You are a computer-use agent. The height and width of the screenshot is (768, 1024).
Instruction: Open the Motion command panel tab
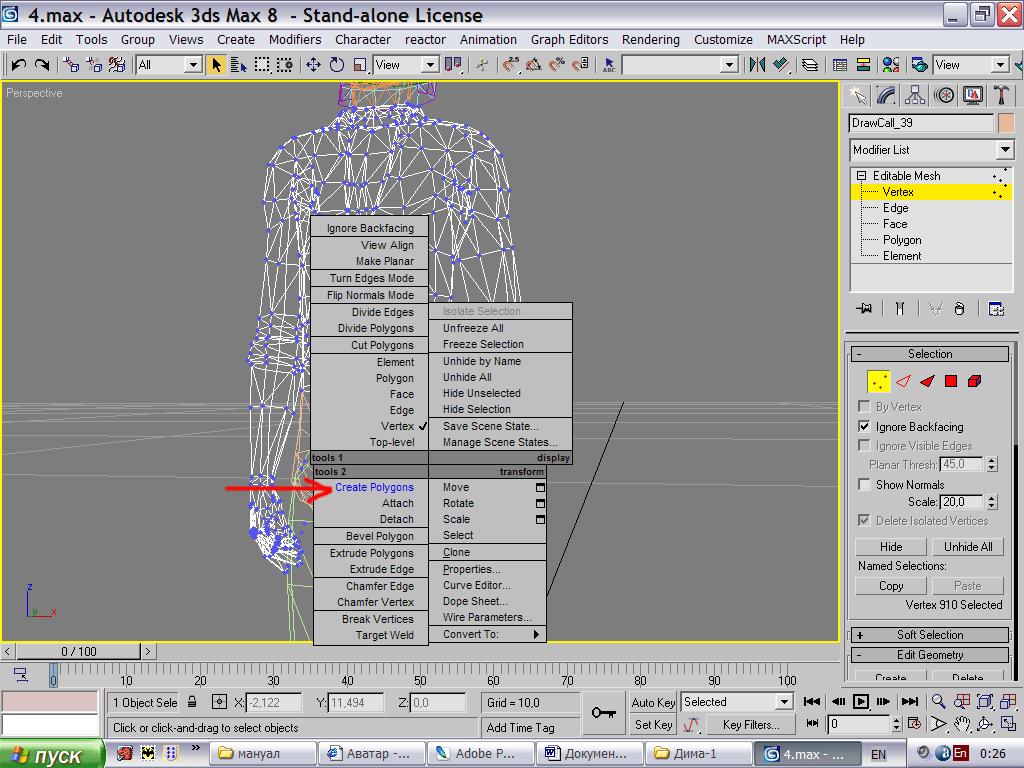(x=944, y=95)
